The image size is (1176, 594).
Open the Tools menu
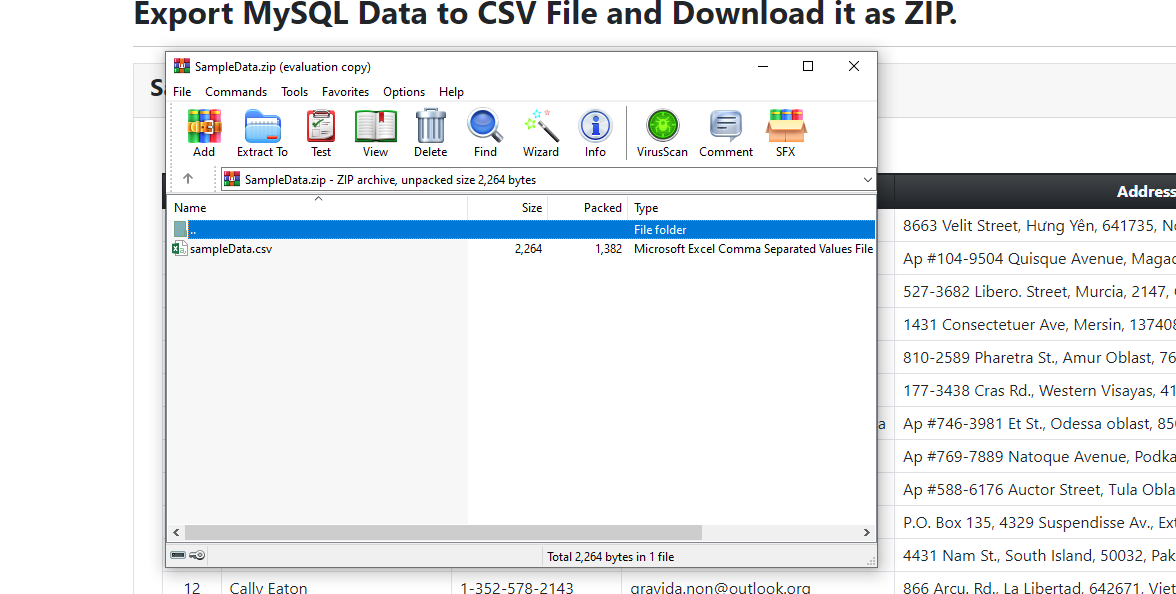[x=295, y=92]
